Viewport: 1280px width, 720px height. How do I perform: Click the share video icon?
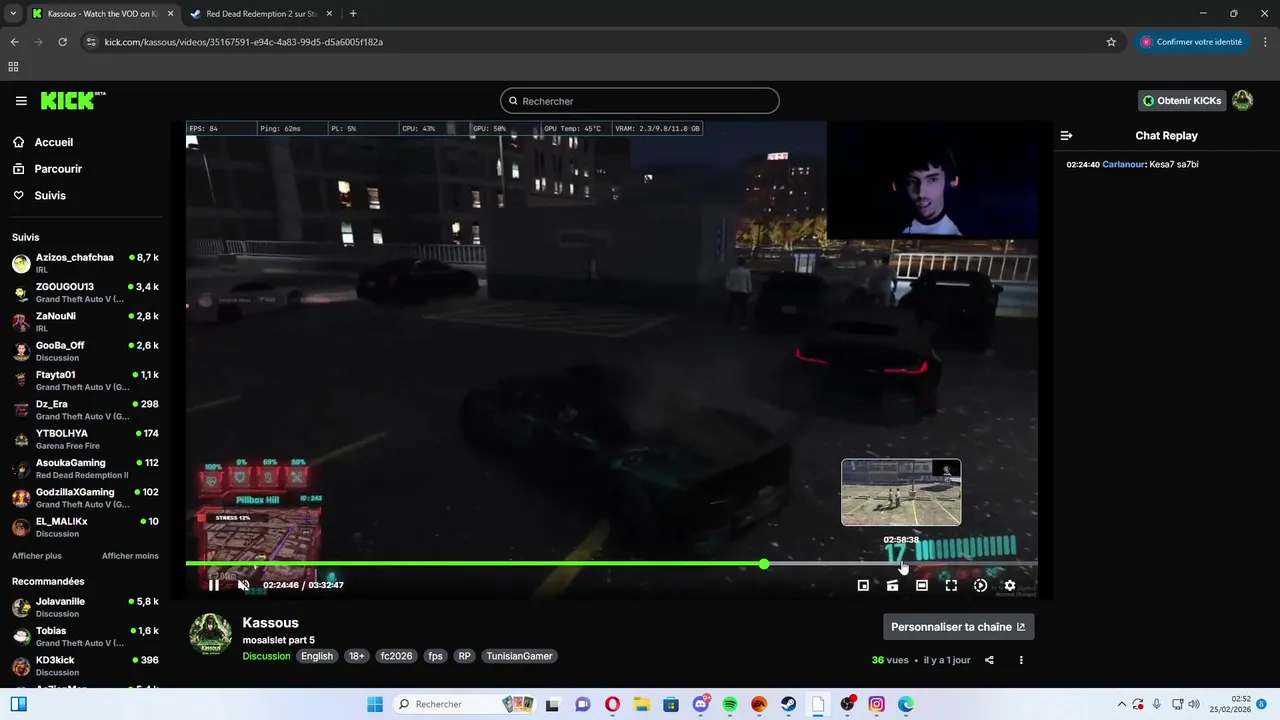click(989, 660)
